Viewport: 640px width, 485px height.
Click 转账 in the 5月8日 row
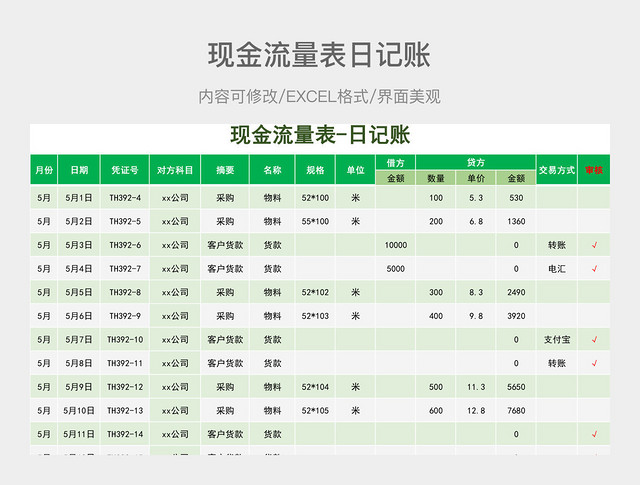click(557, 363)
